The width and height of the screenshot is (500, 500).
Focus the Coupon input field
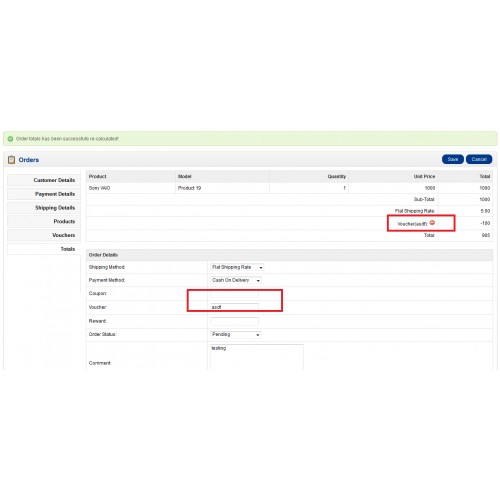(234, 294)
